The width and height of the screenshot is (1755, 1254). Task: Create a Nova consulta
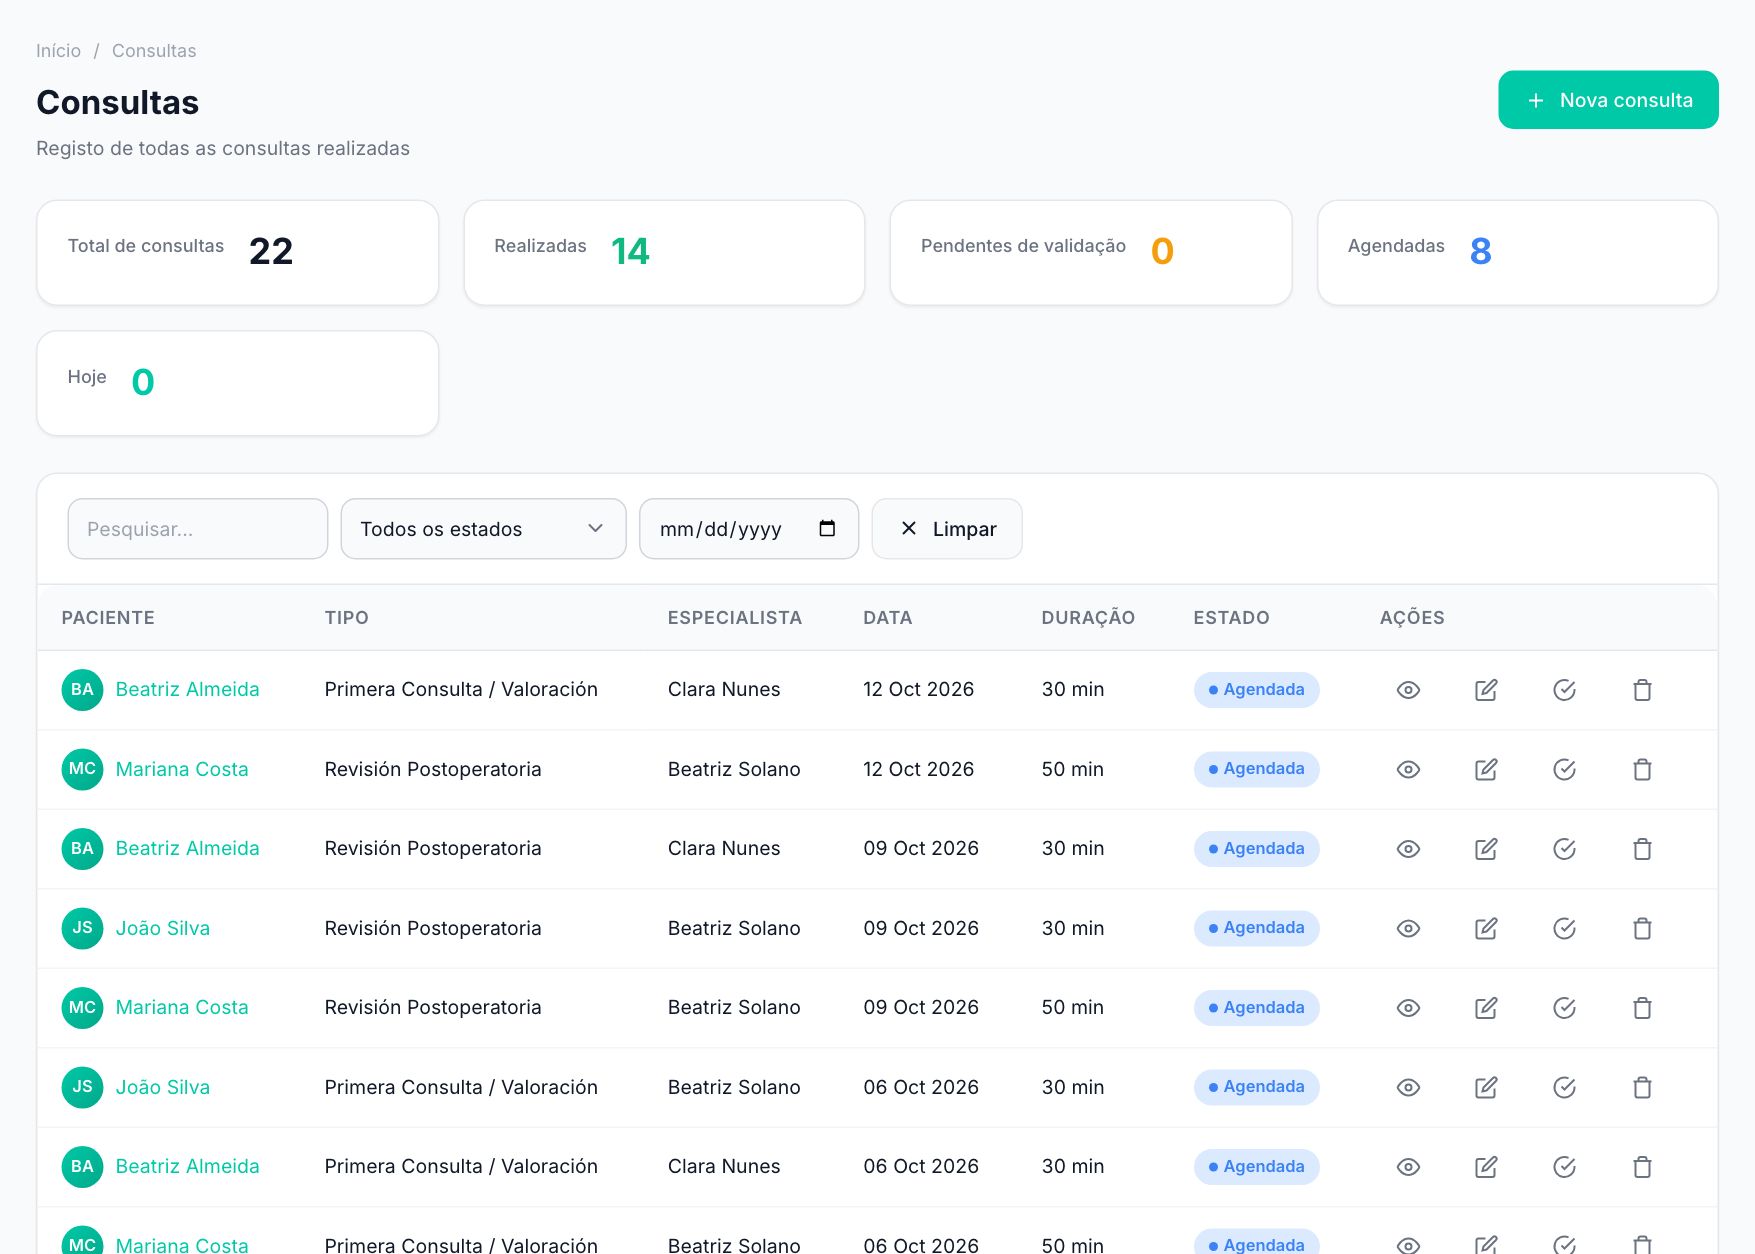(x=1608, y=100)
